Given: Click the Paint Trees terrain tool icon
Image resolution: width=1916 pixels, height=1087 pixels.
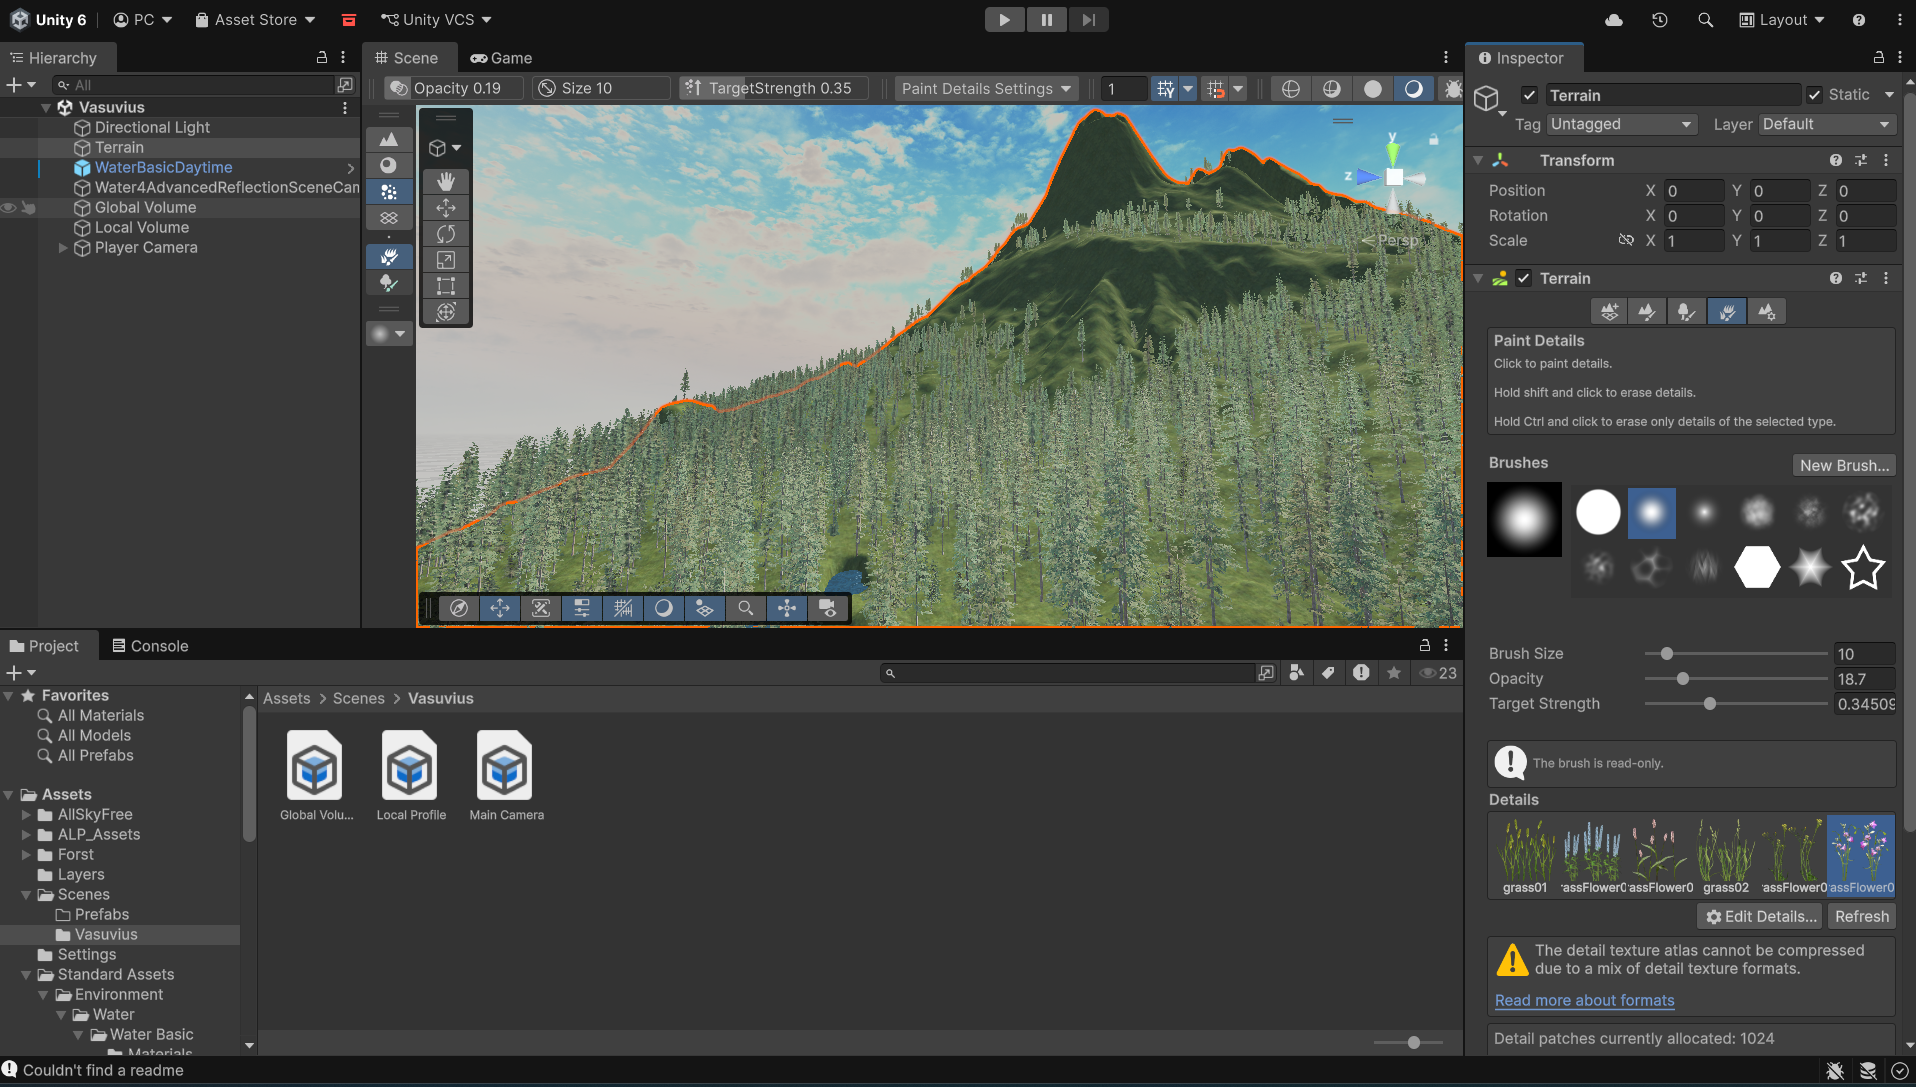Looking at the screenshot, I should tap(1686, 312).
